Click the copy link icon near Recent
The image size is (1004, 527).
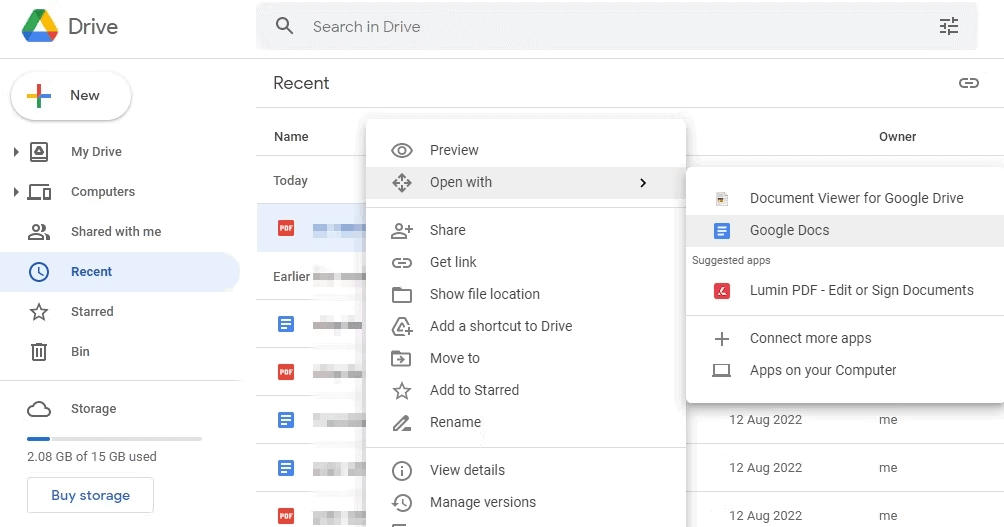(x=968, y=83)
